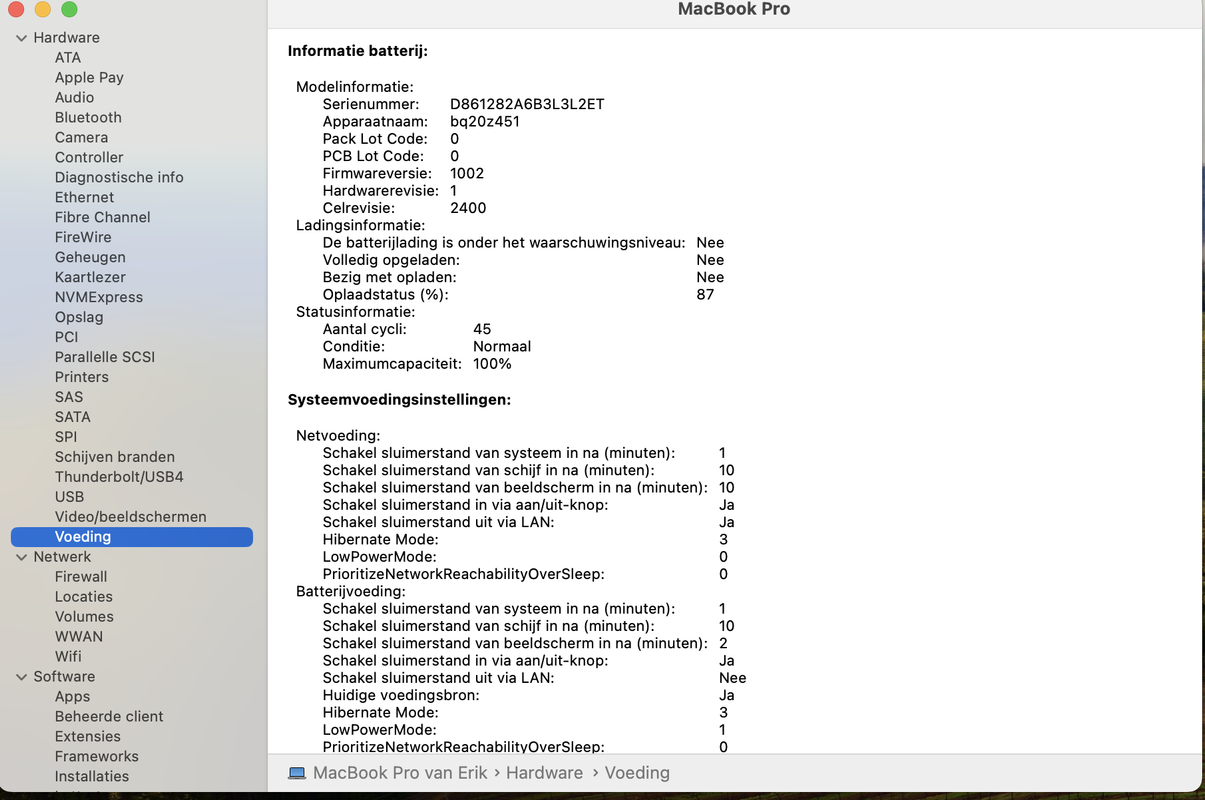1205x800 pixels.
Task: Select Frameworks under Software
Action: (97, 757)
